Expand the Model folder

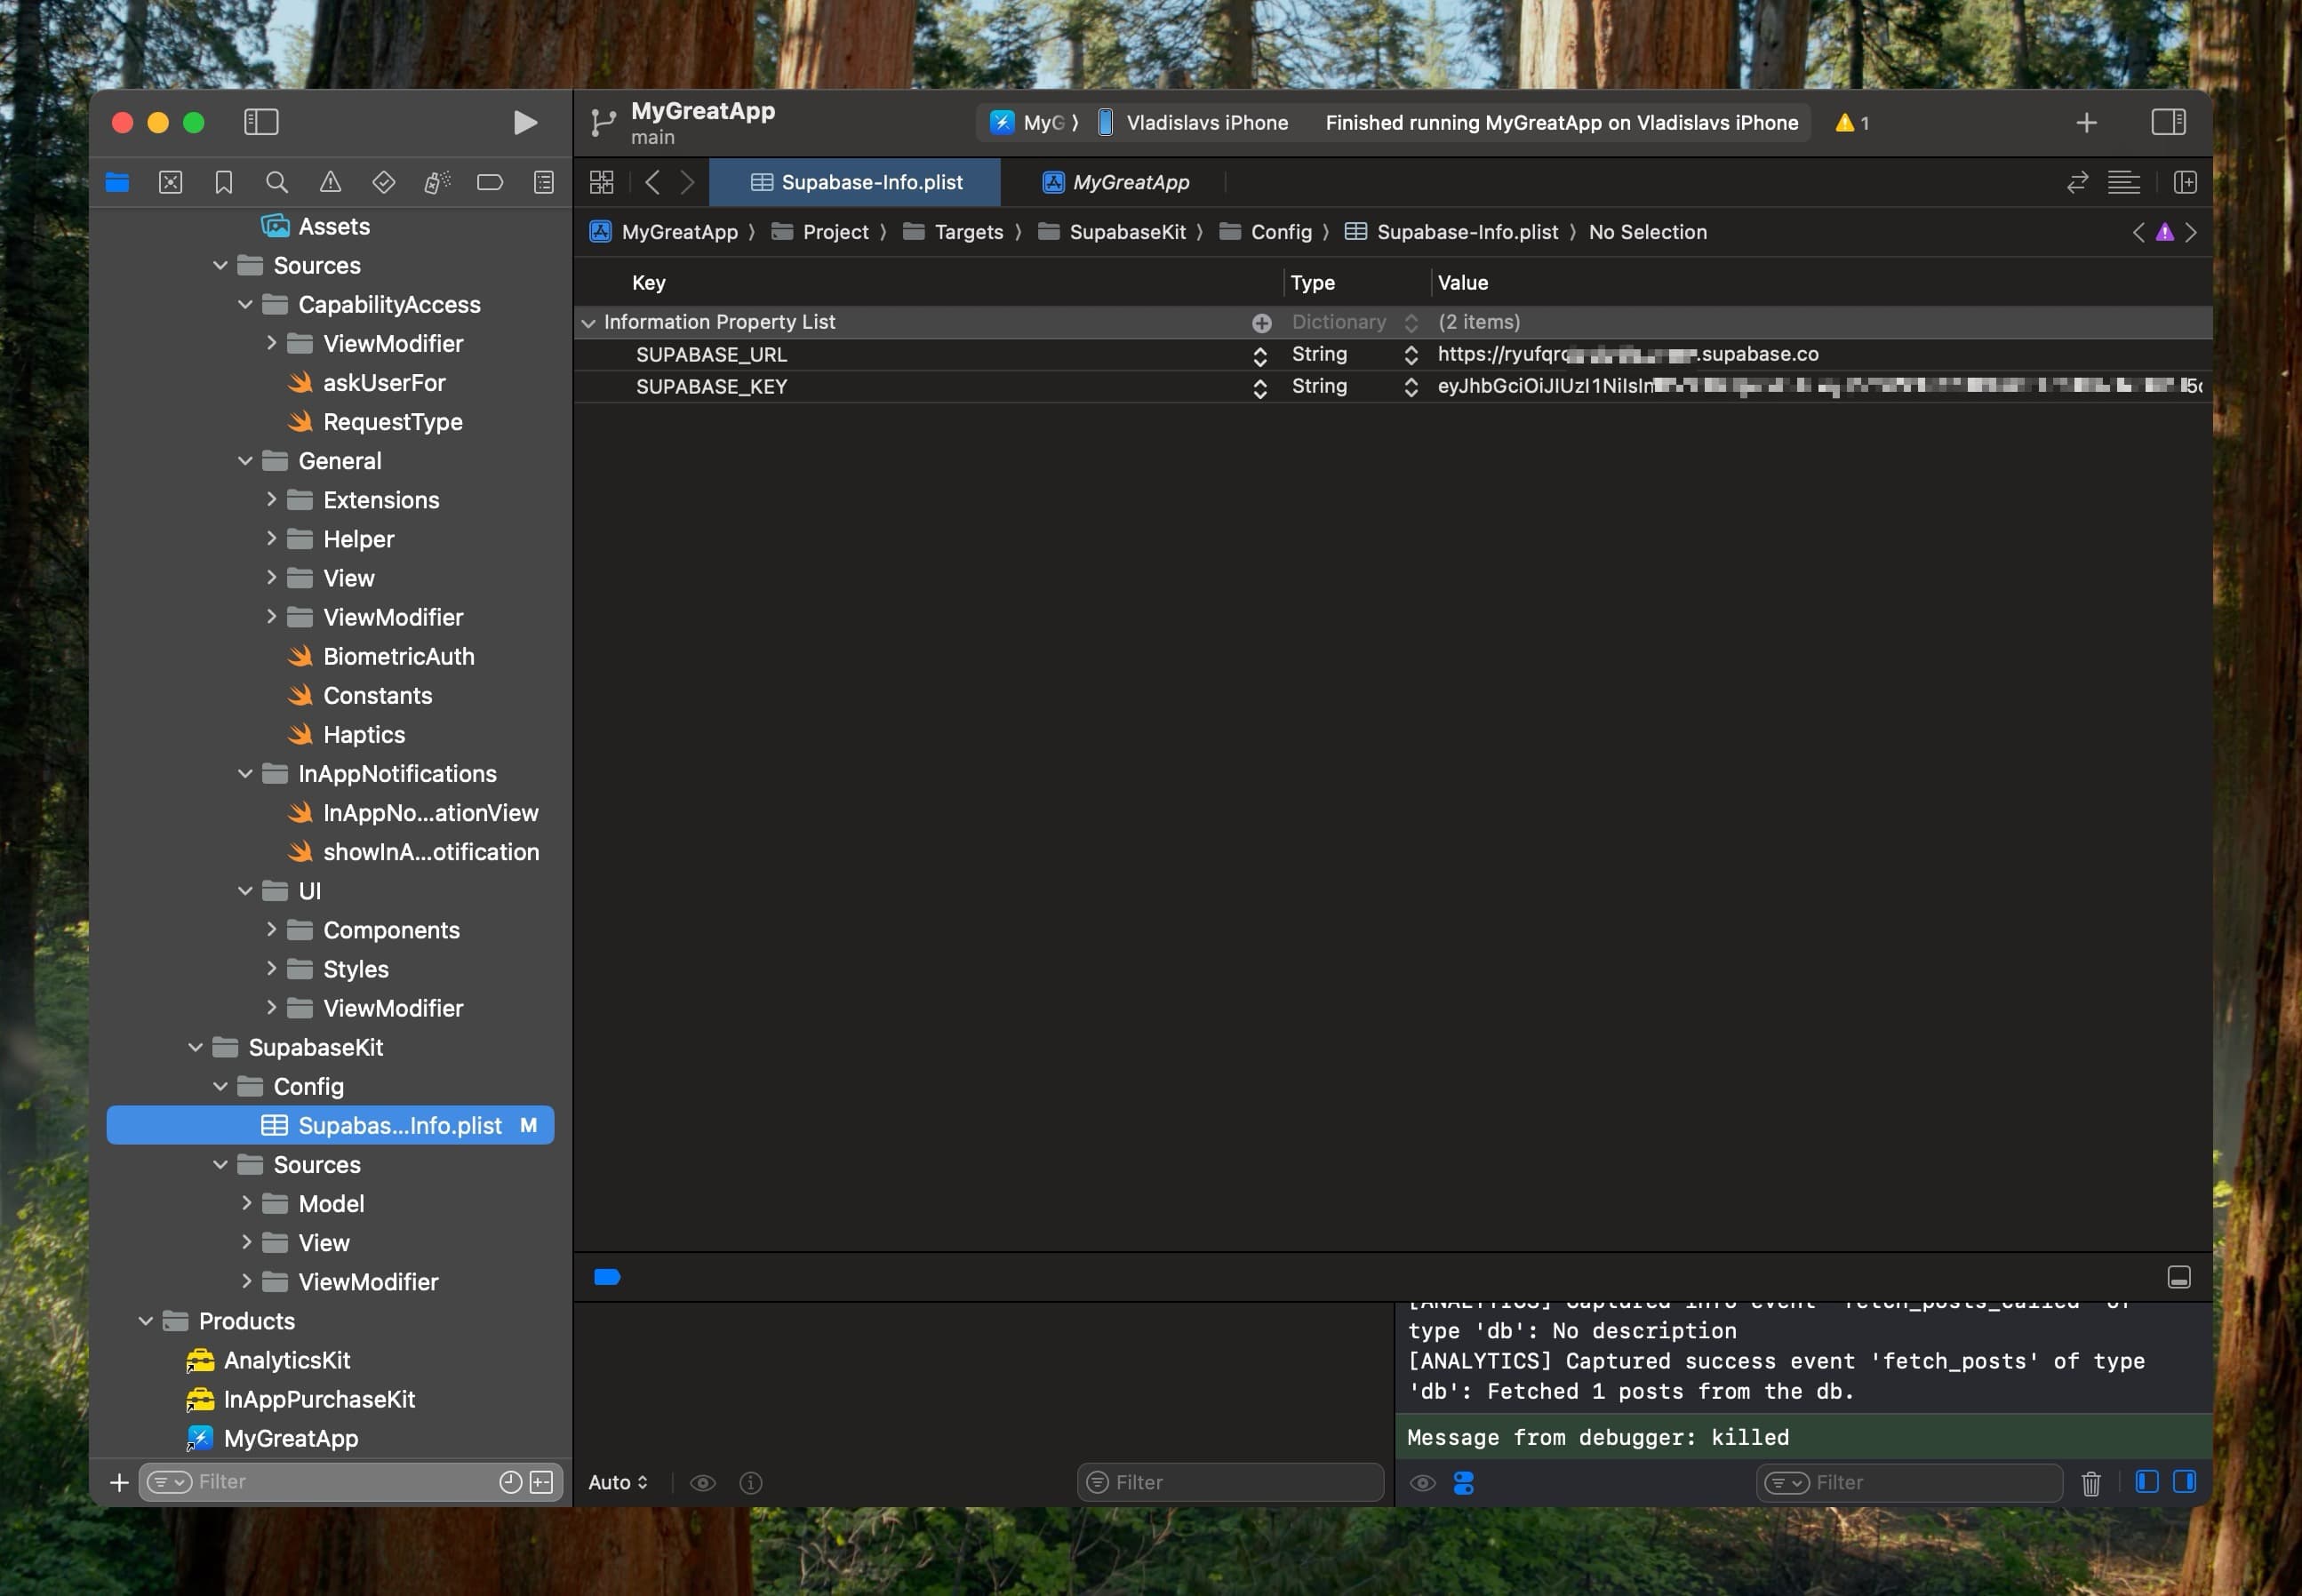pos(245,1203)
